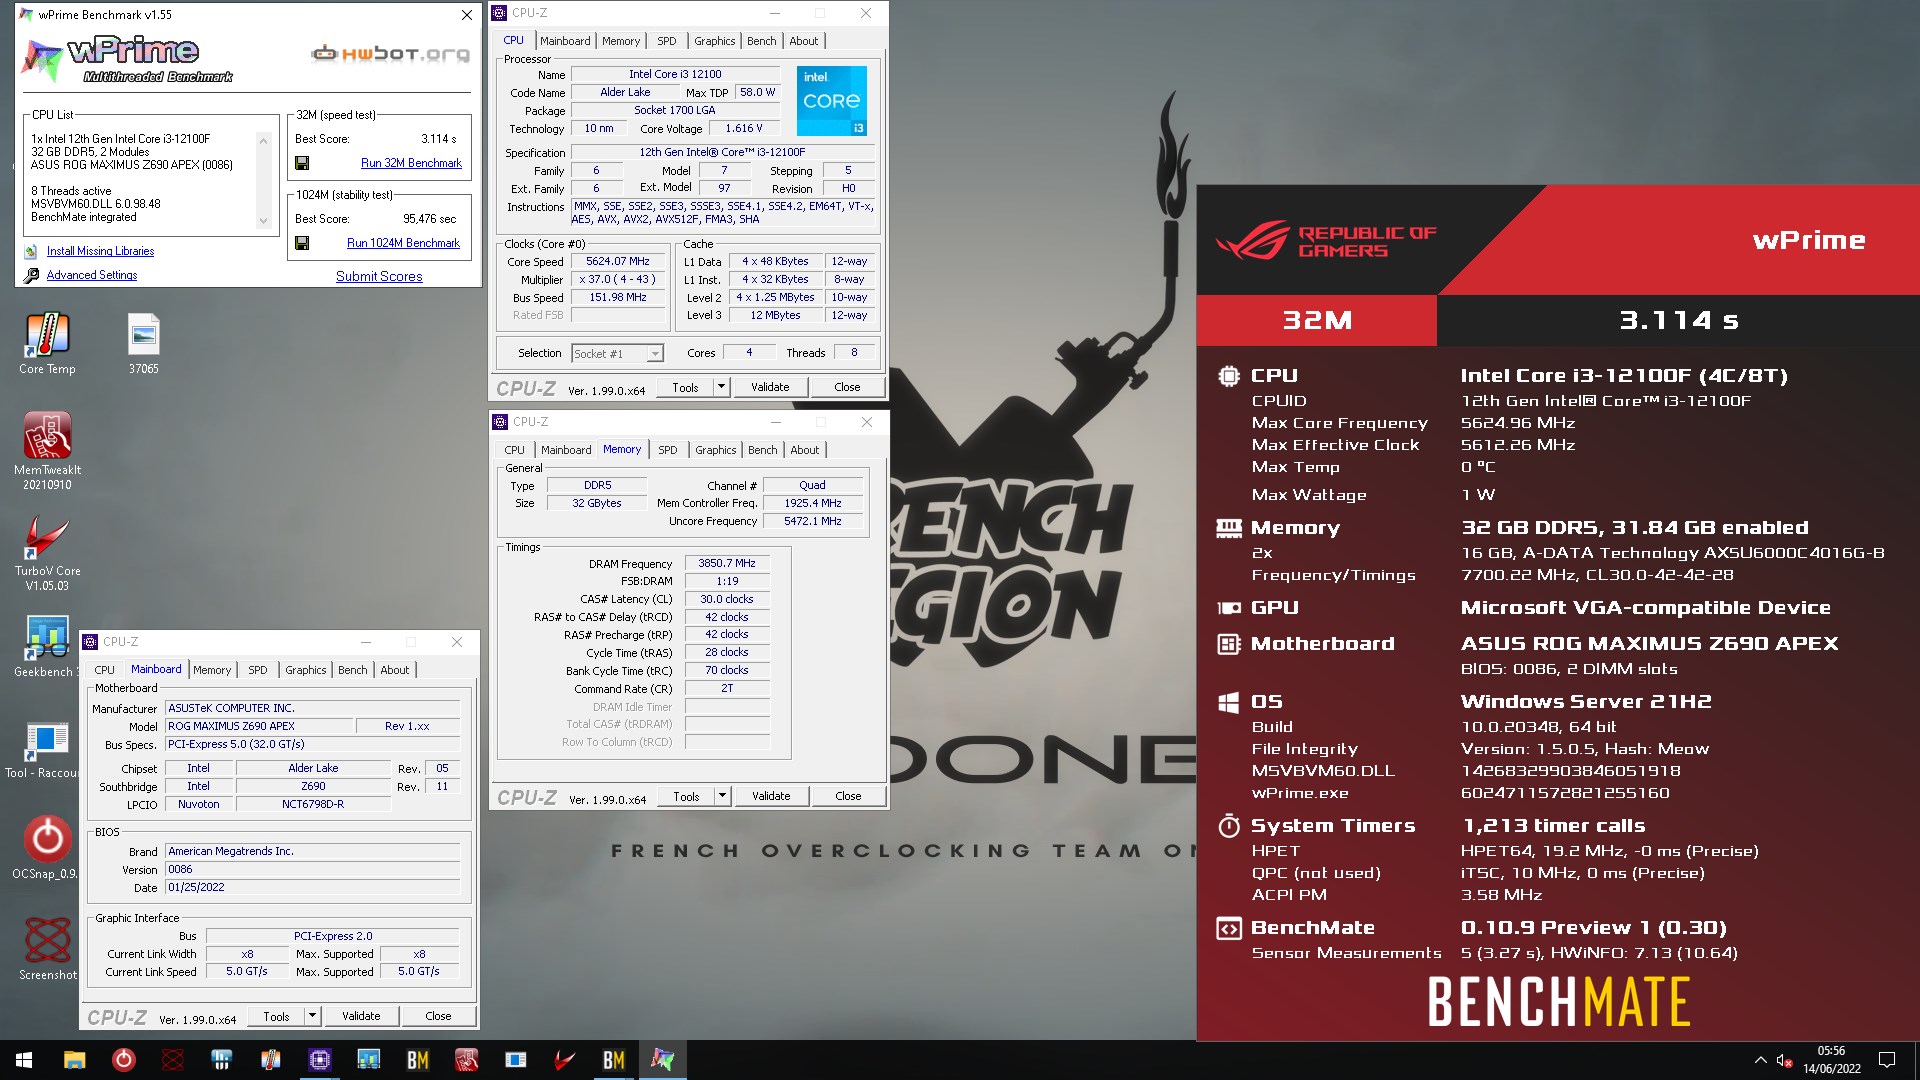This screenshot has width=1920, height=1080.
Task: Open Bench tab in top CPU-Z window
Action: point(761,41)
